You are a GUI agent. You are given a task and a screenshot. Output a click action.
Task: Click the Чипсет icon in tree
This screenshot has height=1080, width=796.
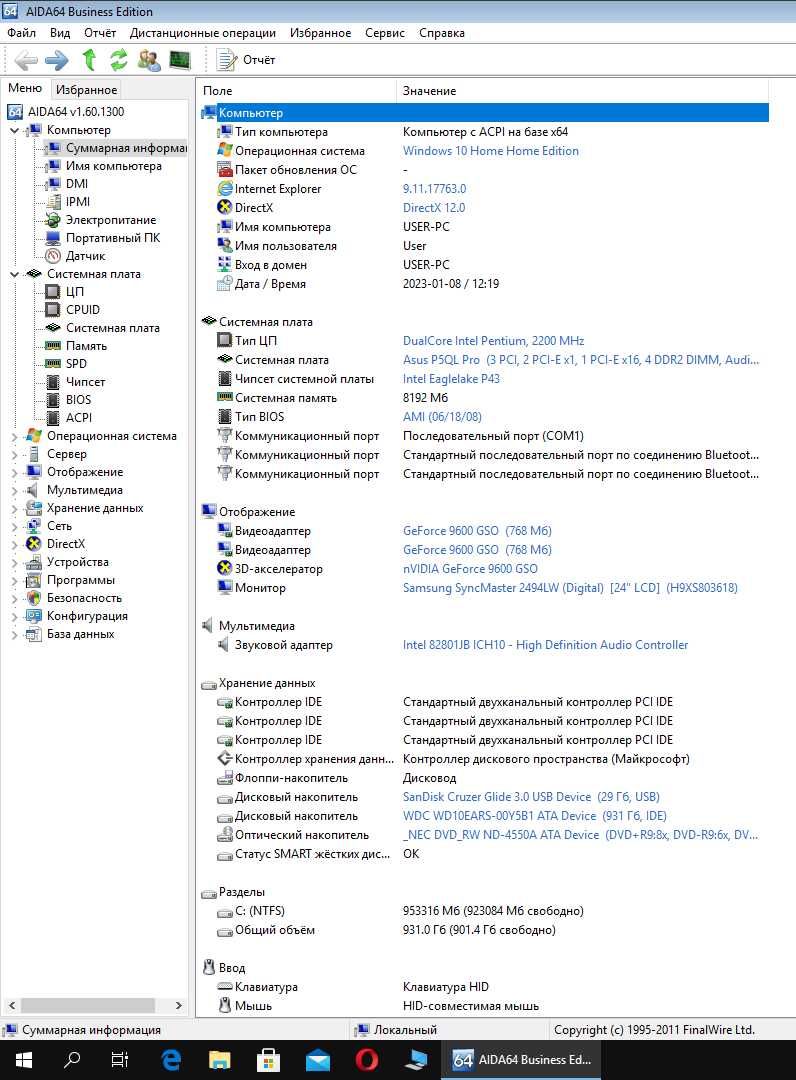pyautogui.click(x=53, y=382)
